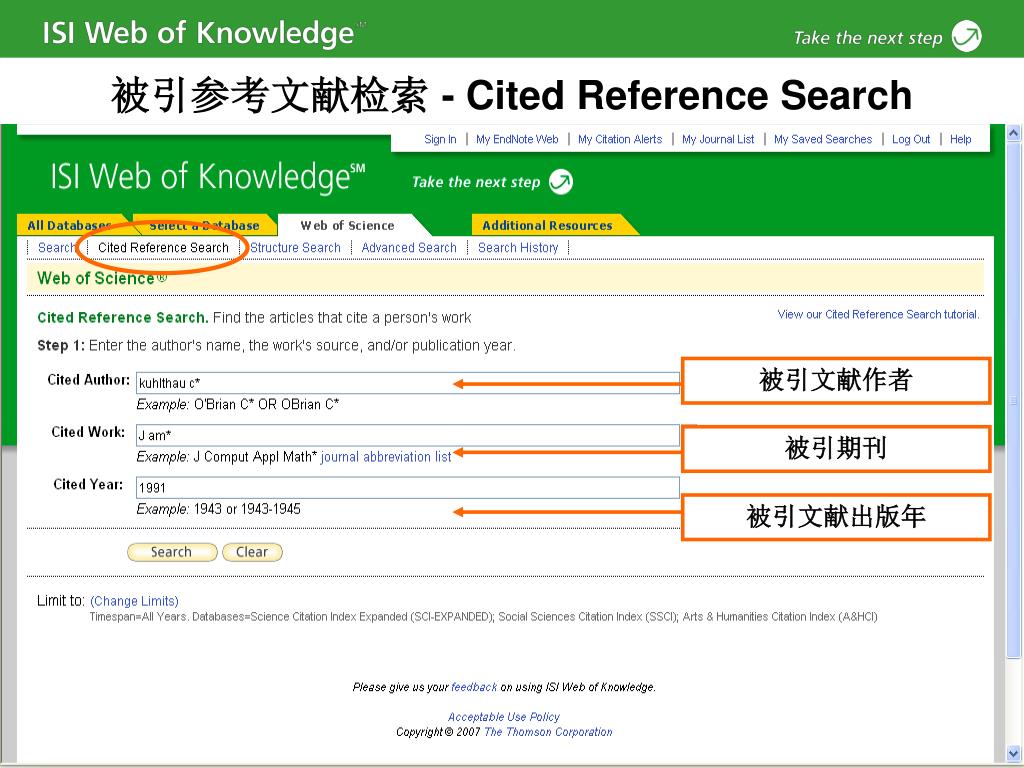
Task: Click the vertical scrollbar thumb
Action: pos(1014,400)
